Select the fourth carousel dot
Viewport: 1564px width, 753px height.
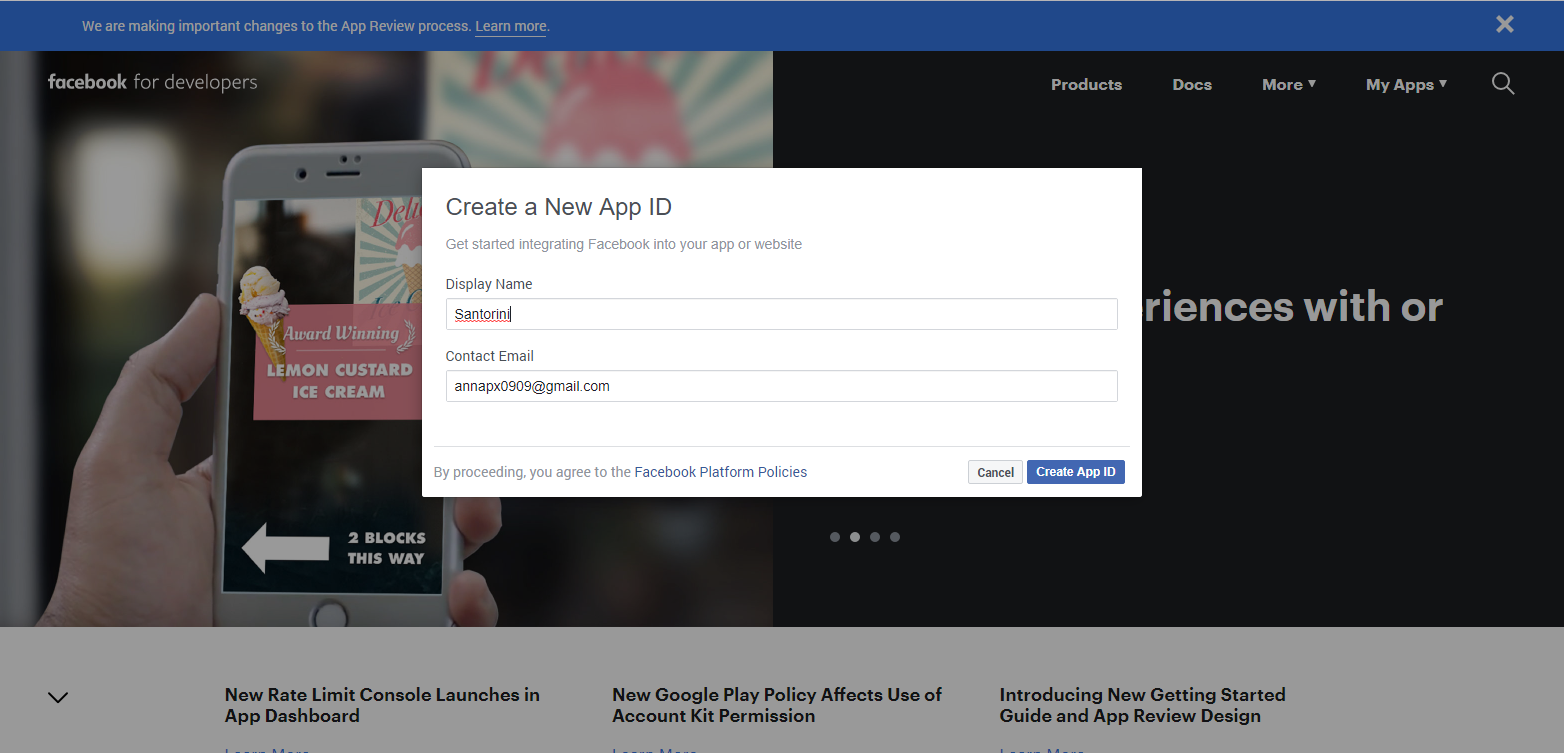point(895,537)
